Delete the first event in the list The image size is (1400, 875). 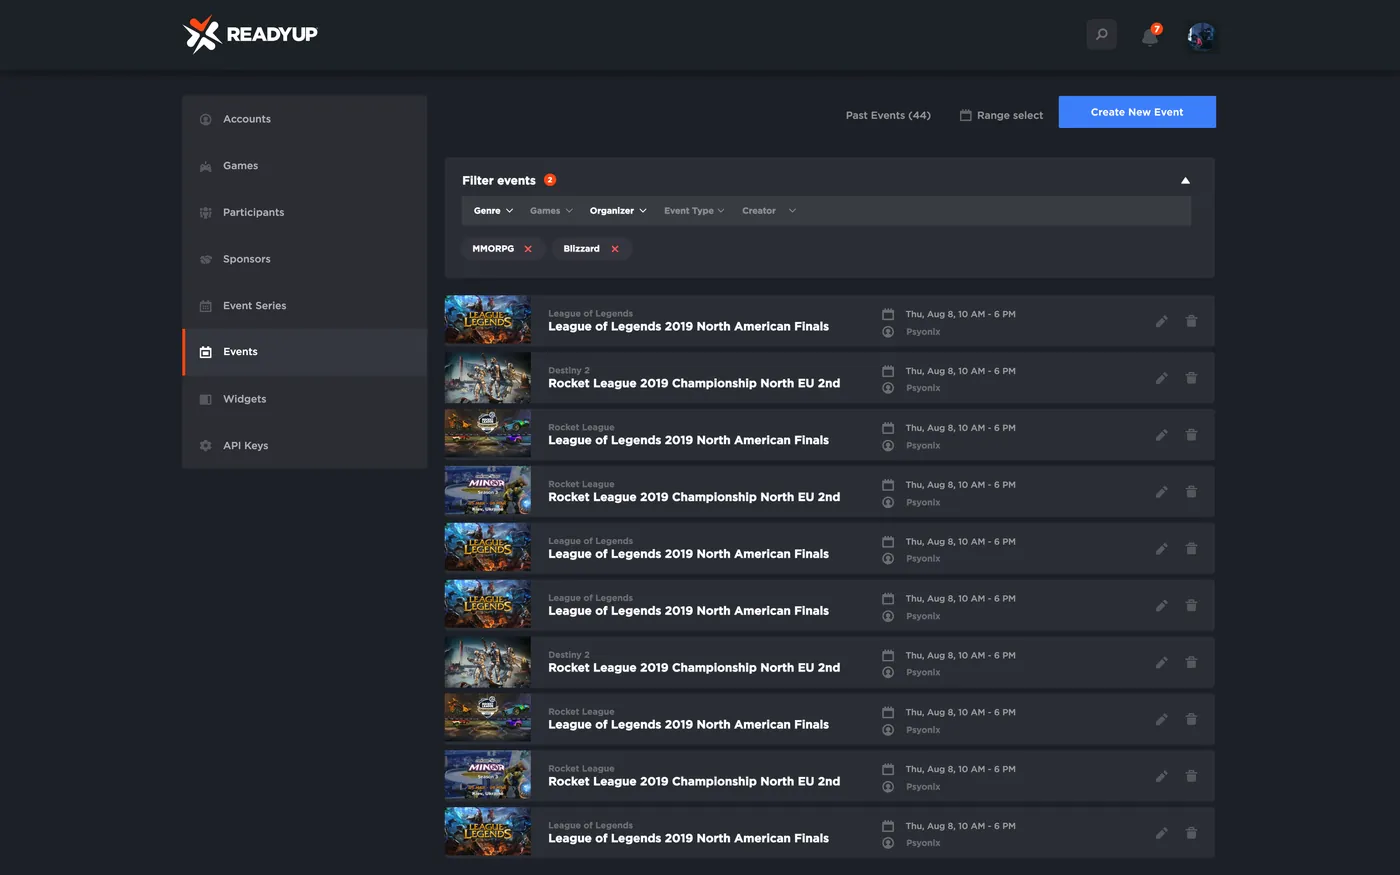point(1191,322)
